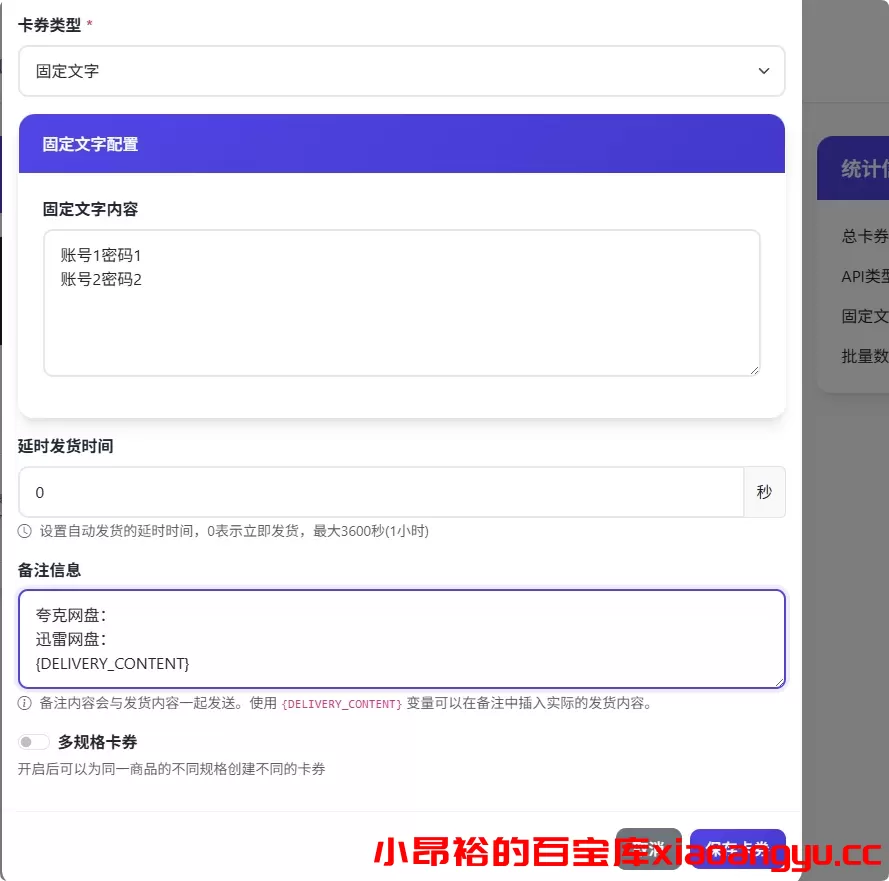Click the red asterisk next to 卡券类型
The width and height of the screenshot is (889, 881).
pyautogui.click(x=89, y=23)
